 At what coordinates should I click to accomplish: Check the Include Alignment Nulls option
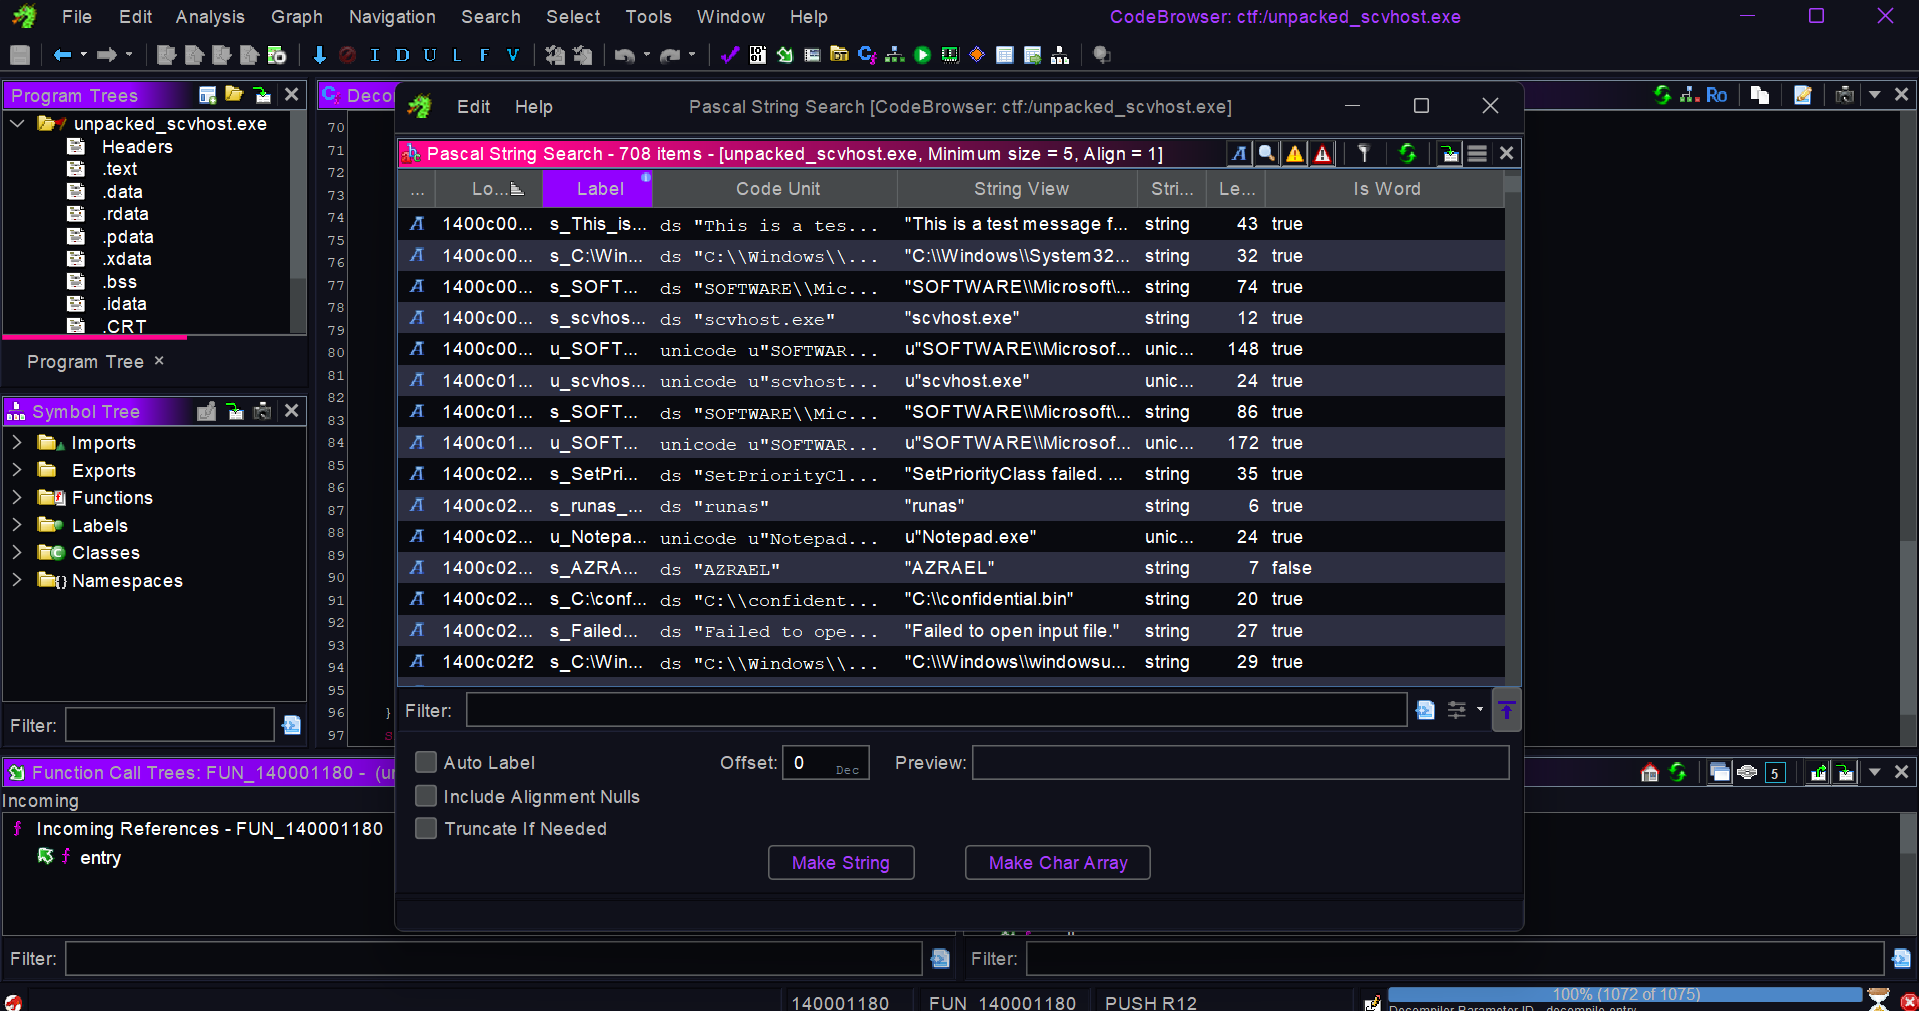click(x=426, y=796)
